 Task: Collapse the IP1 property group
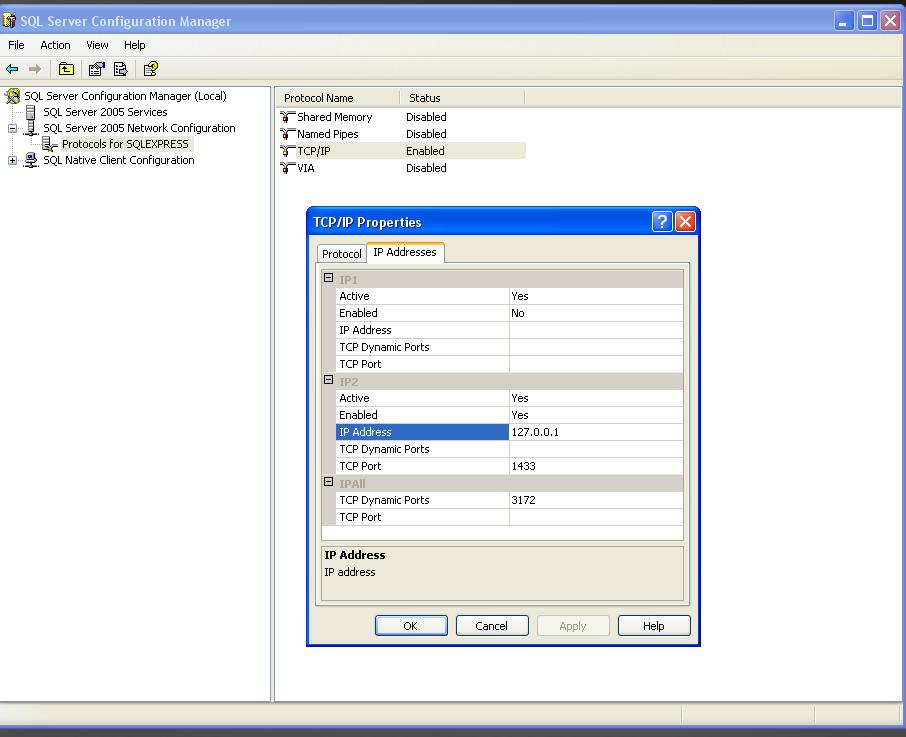[328, 278]
